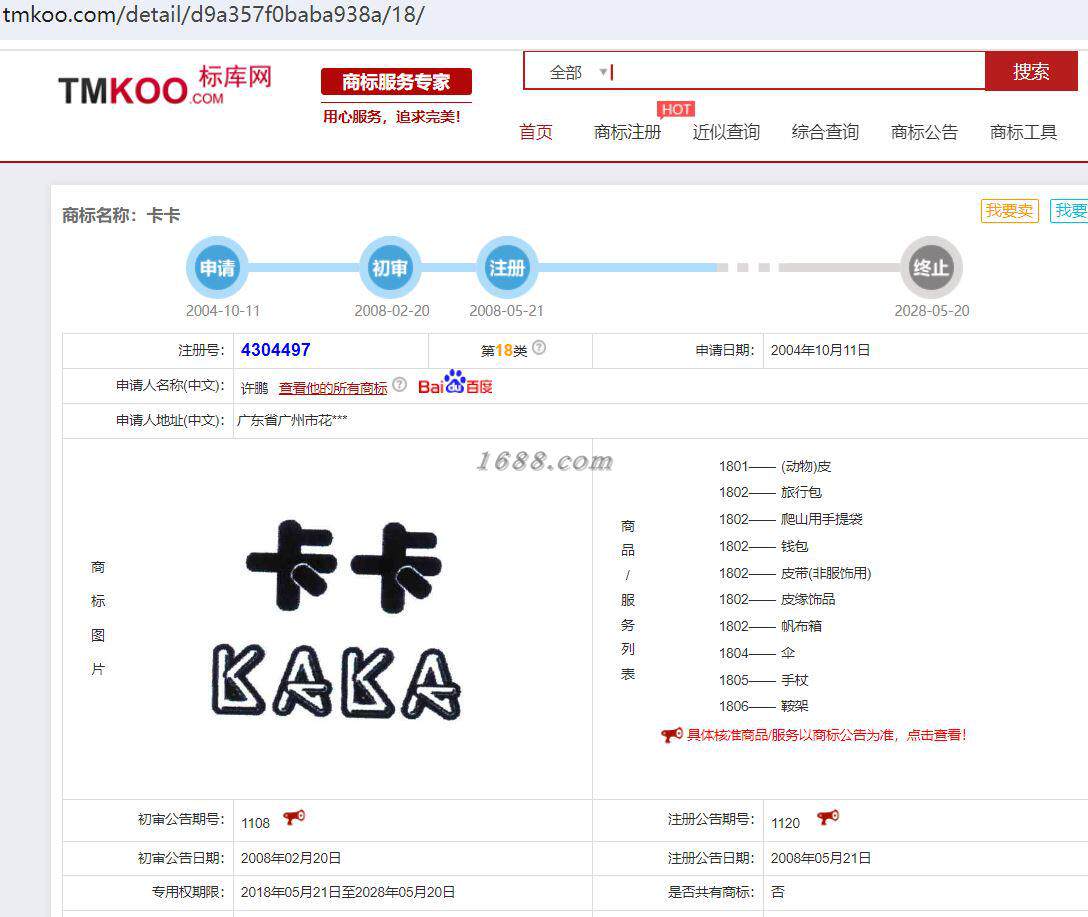Click the 1802—— 钱包 item

(x=764, y=547)
